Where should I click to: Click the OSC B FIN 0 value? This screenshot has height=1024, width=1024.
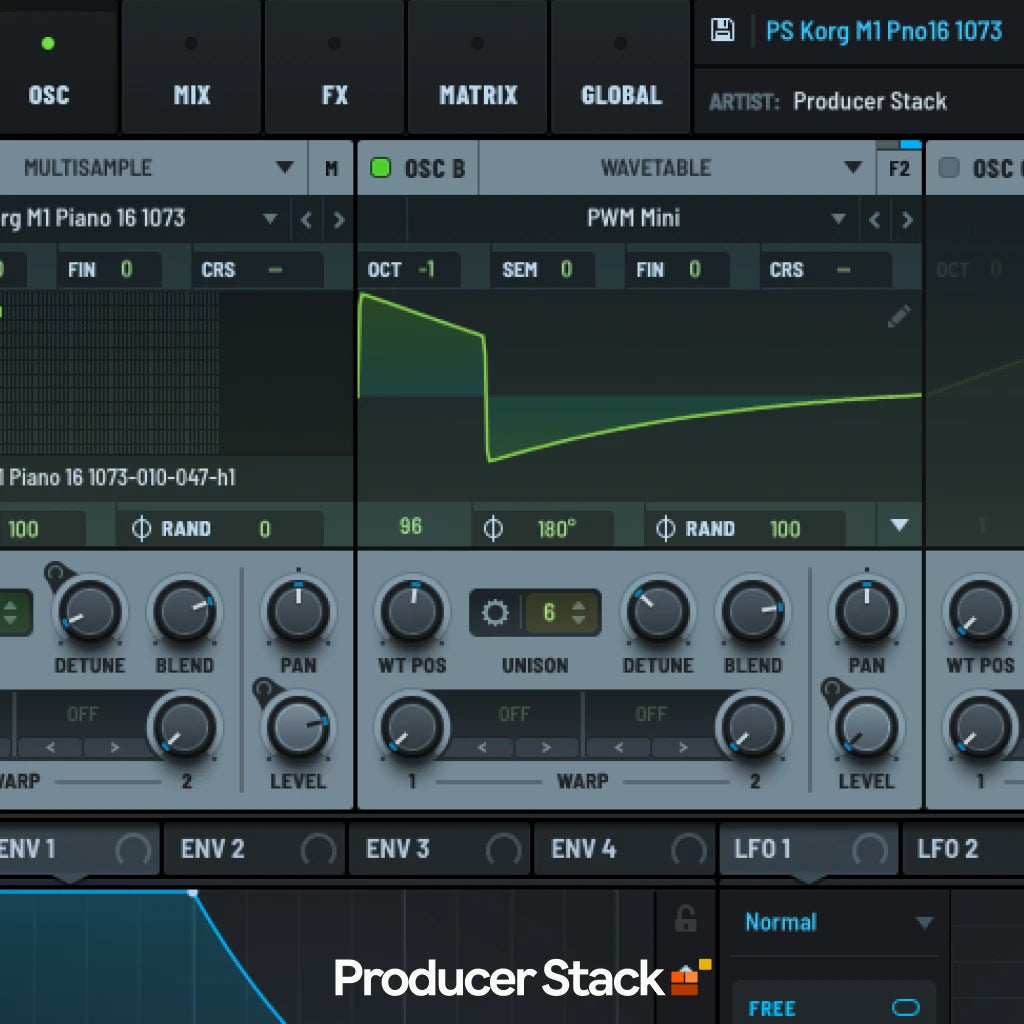coord(695,269)
